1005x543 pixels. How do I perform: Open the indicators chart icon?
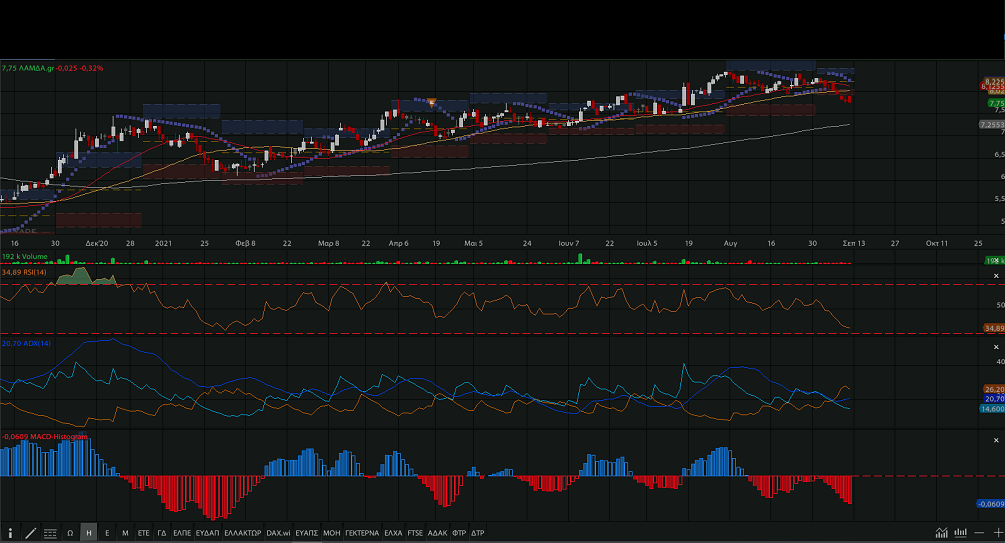coord(941,532)
